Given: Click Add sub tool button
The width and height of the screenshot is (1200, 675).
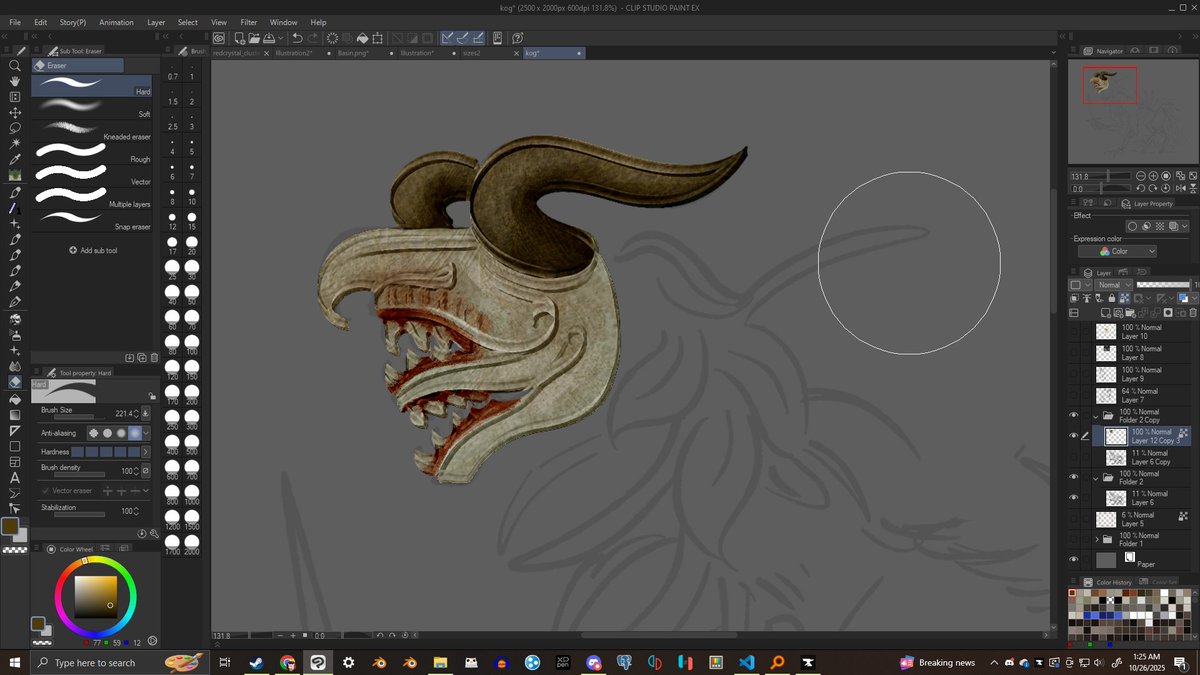Looking at the screenshot, I should (93, 251).
